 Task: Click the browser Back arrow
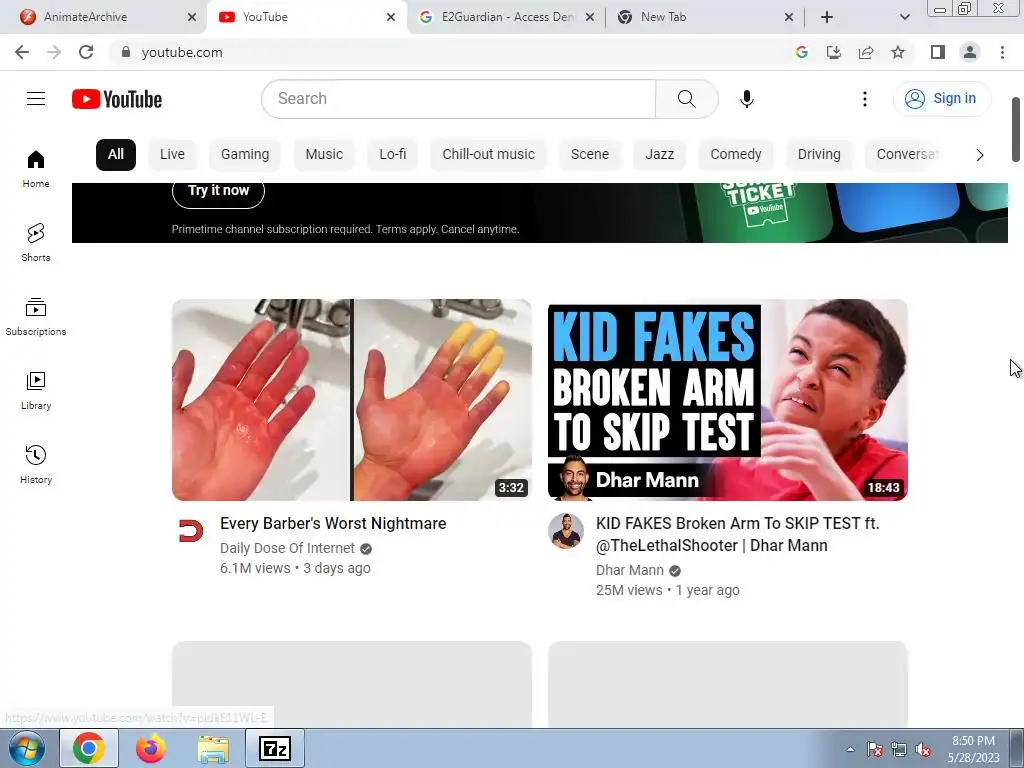click(x=22, y=52)
